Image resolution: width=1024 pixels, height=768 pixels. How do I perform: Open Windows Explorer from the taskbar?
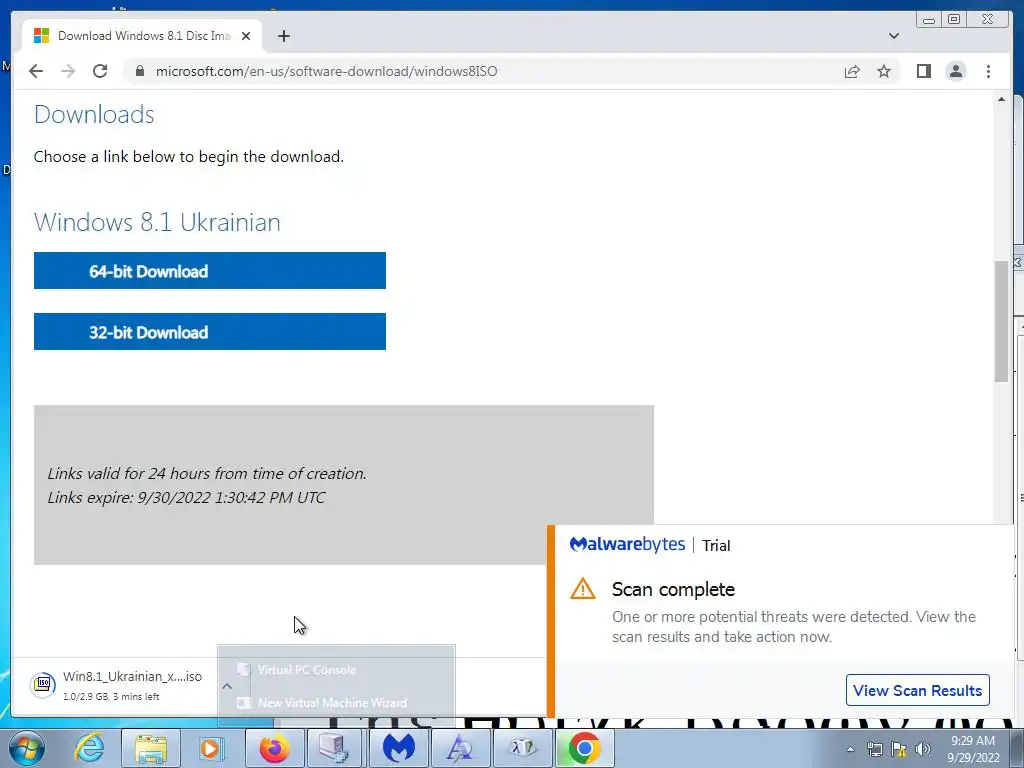[151, 748]
